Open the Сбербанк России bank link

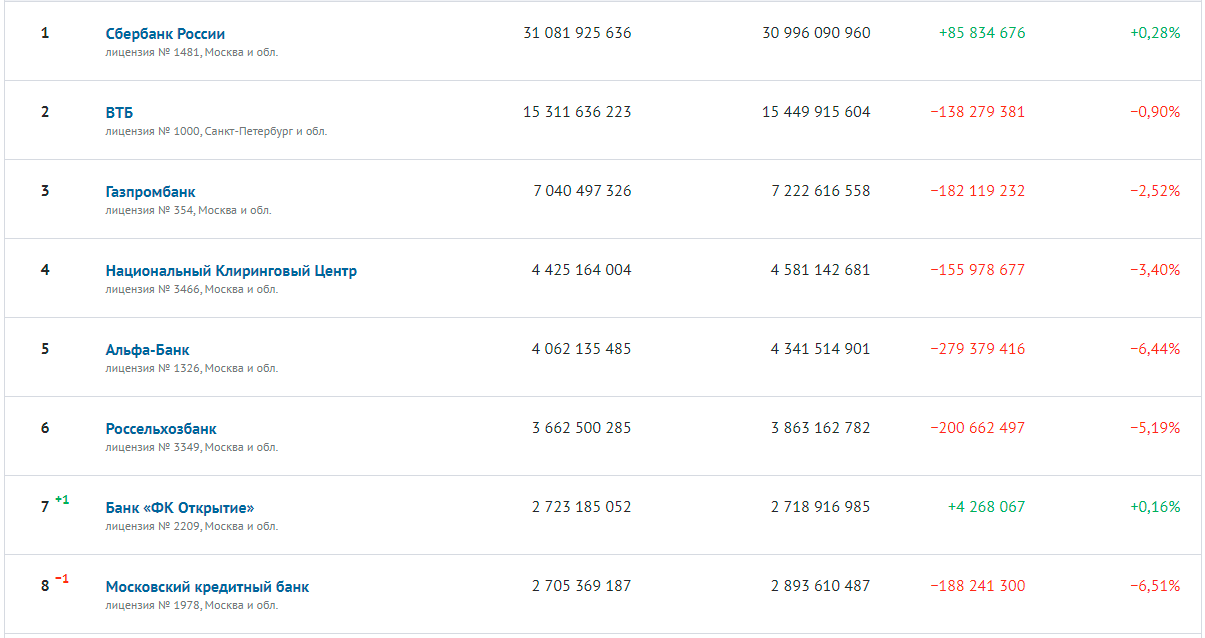pos(165,34)
